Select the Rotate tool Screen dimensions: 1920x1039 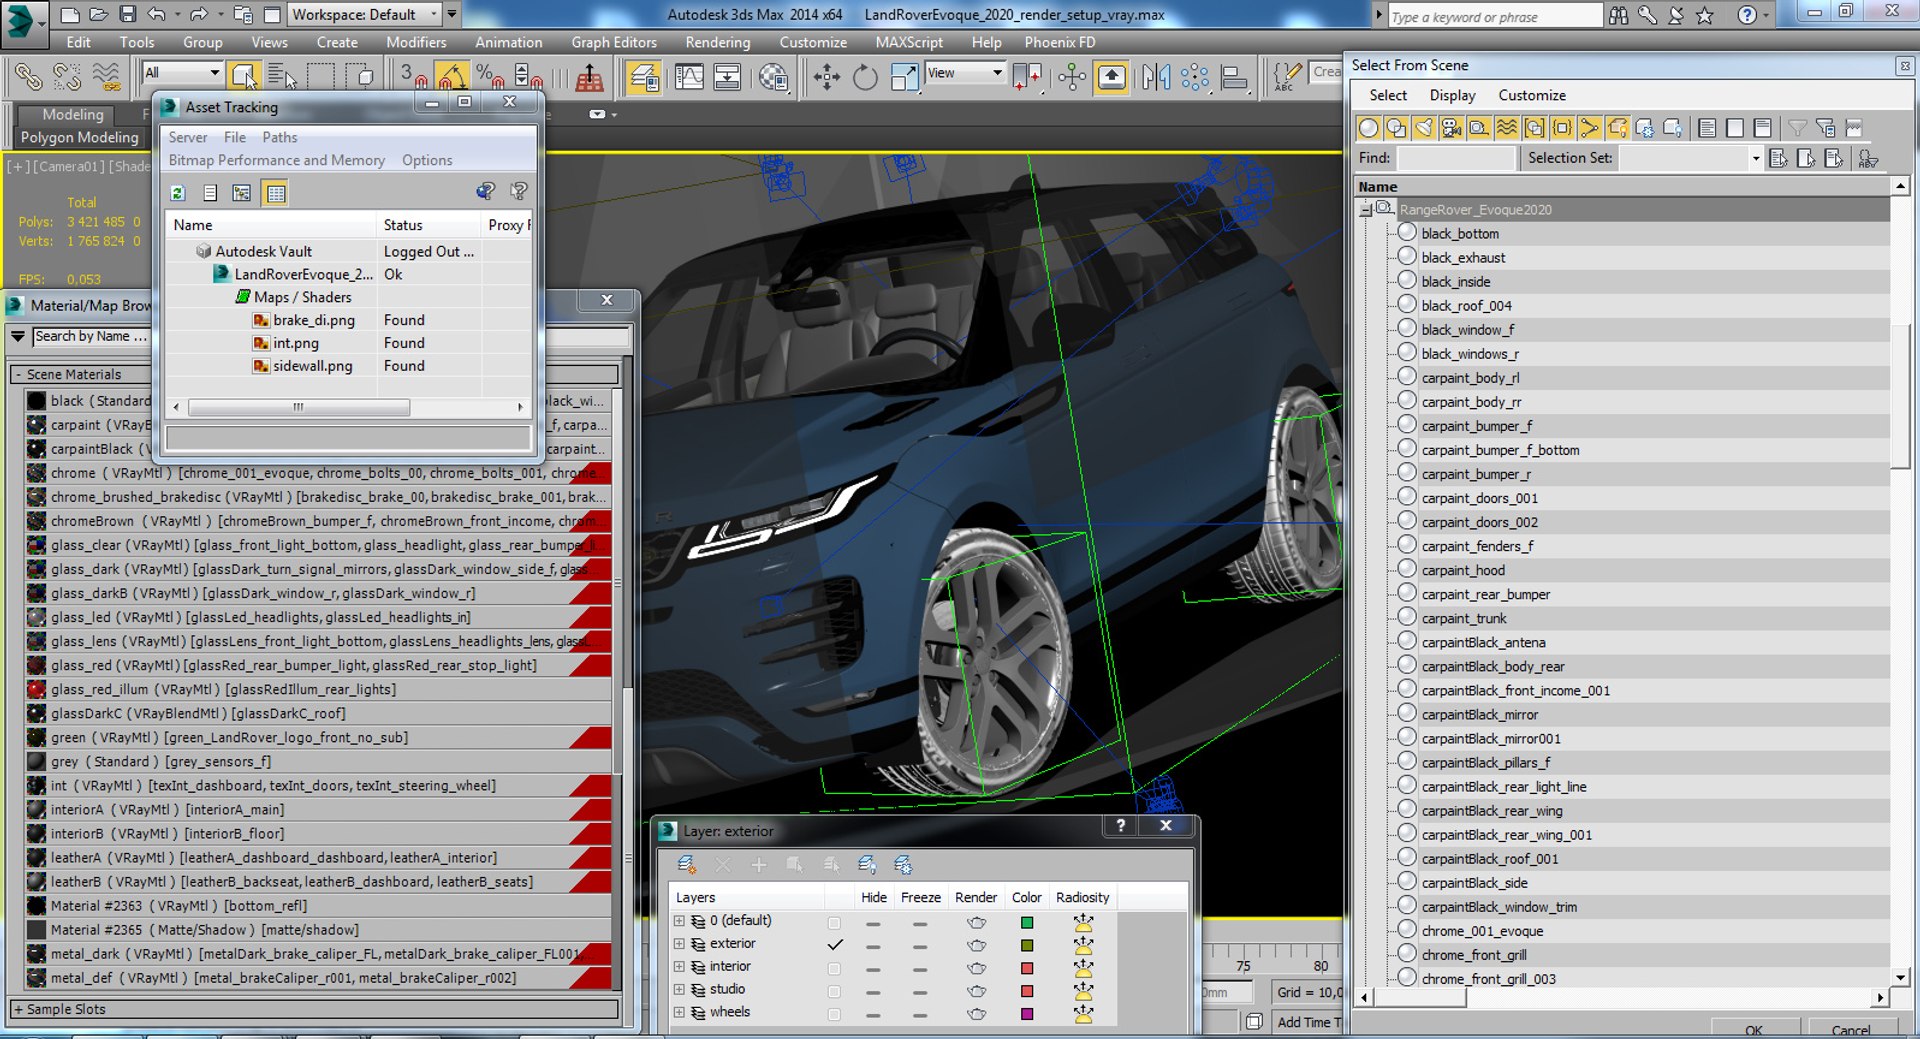(x=865, y=77)
